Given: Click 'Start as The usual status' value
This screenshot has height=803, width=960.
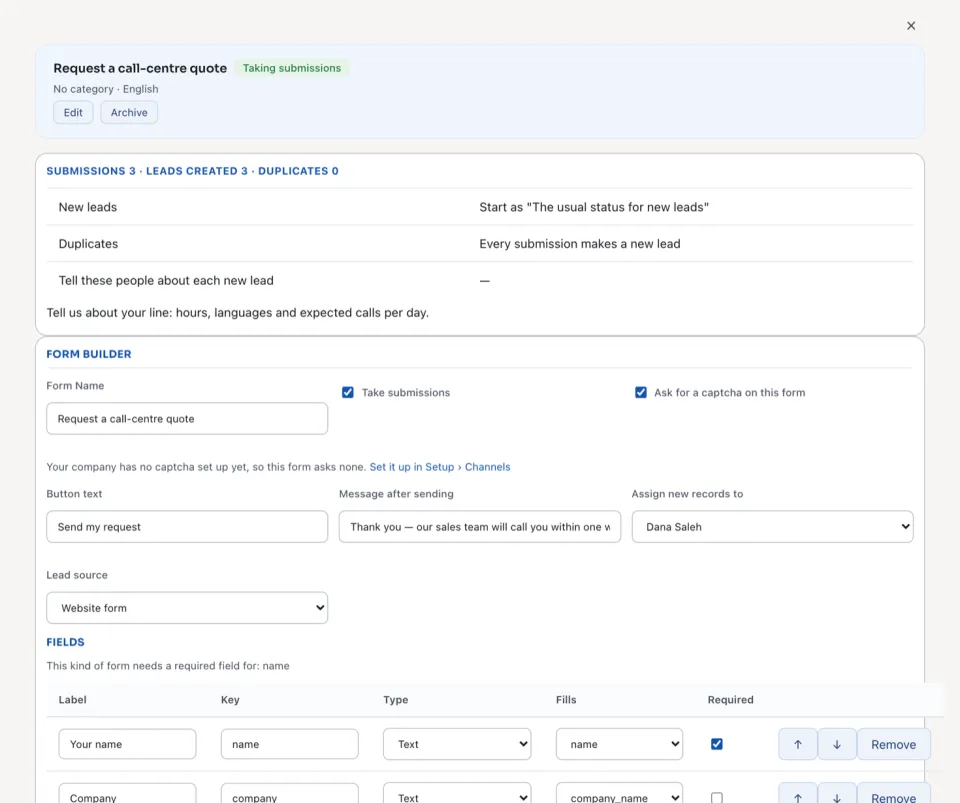Looking at the screenshot, I should [594, 207].
